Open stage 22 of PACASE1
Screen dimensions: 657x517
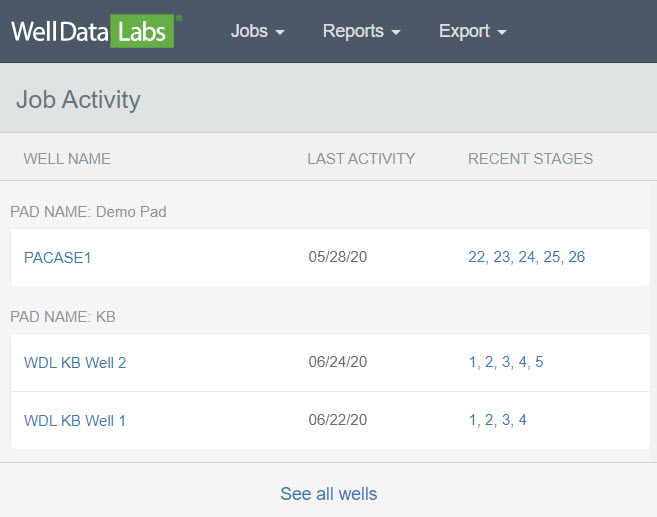tap(476, 257)
